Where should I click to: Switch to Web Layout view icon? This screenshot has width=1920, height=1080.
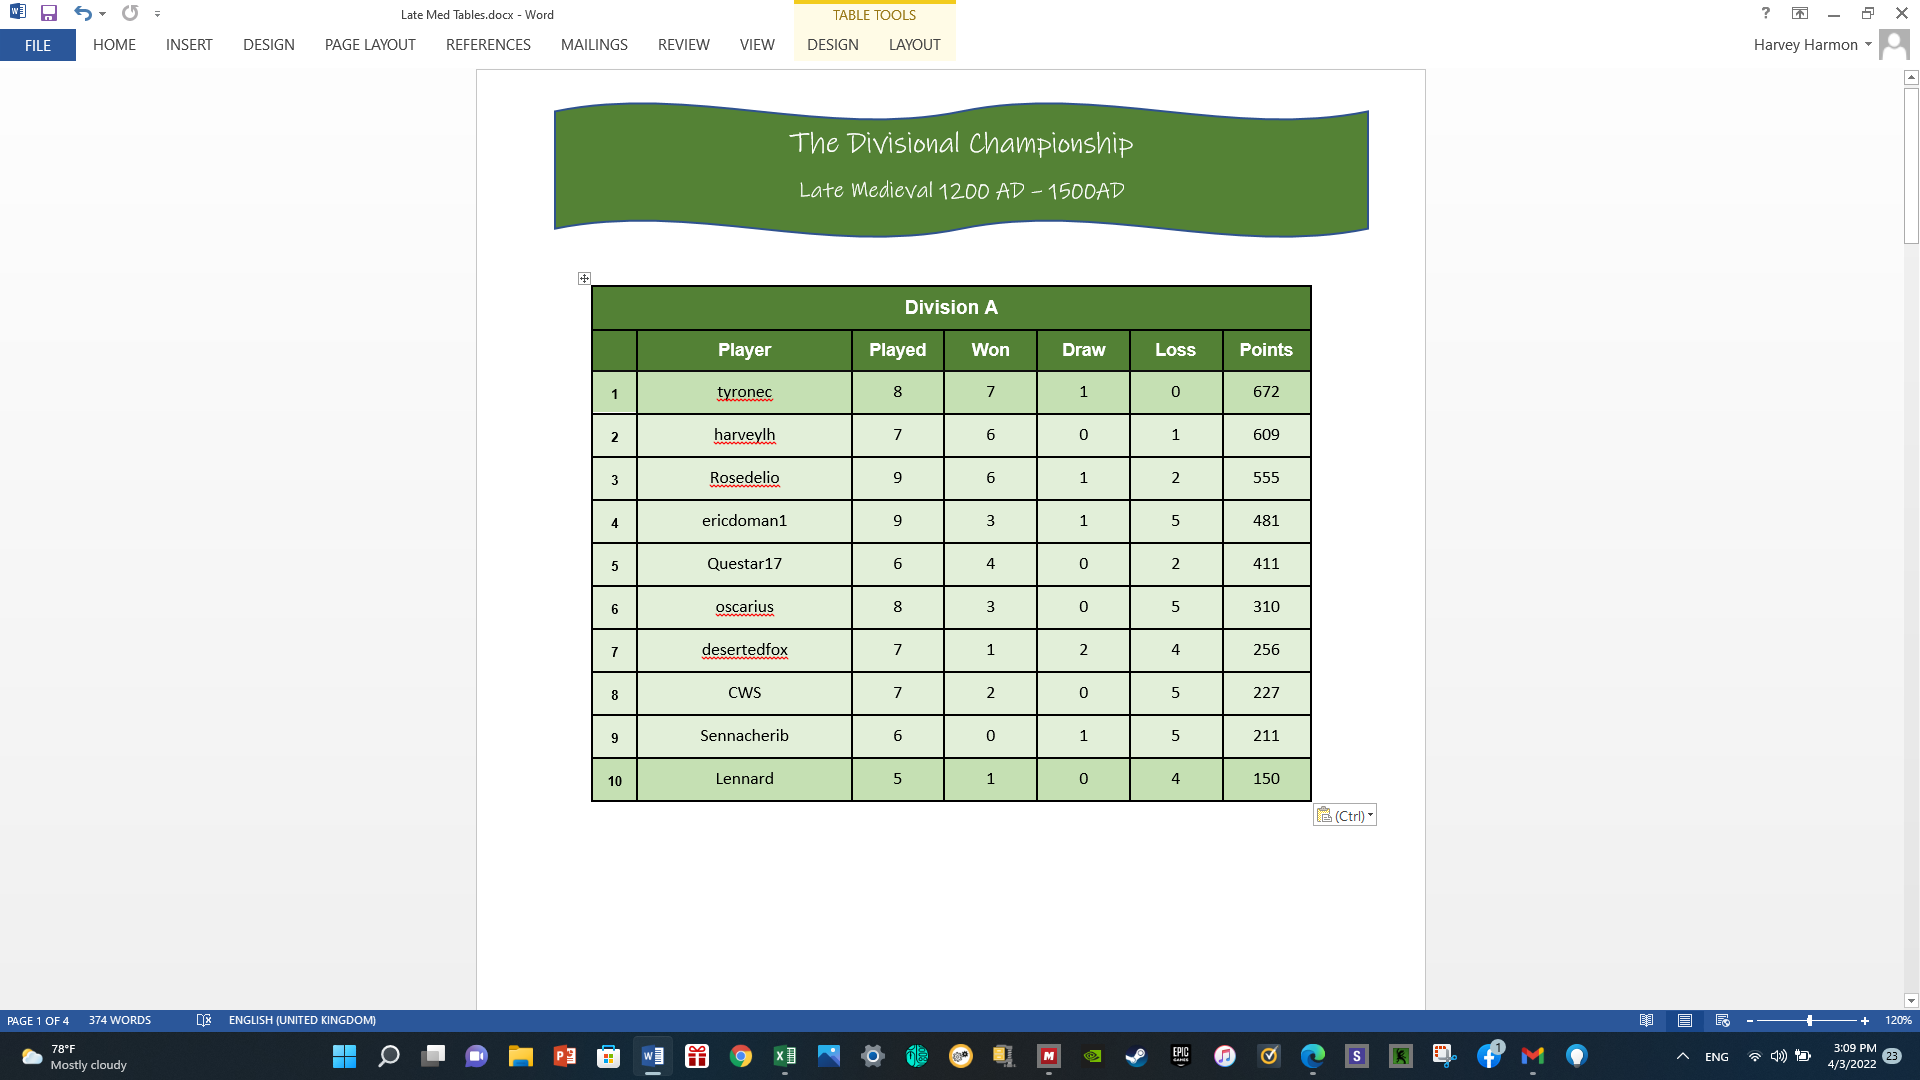point(1723,1021)
